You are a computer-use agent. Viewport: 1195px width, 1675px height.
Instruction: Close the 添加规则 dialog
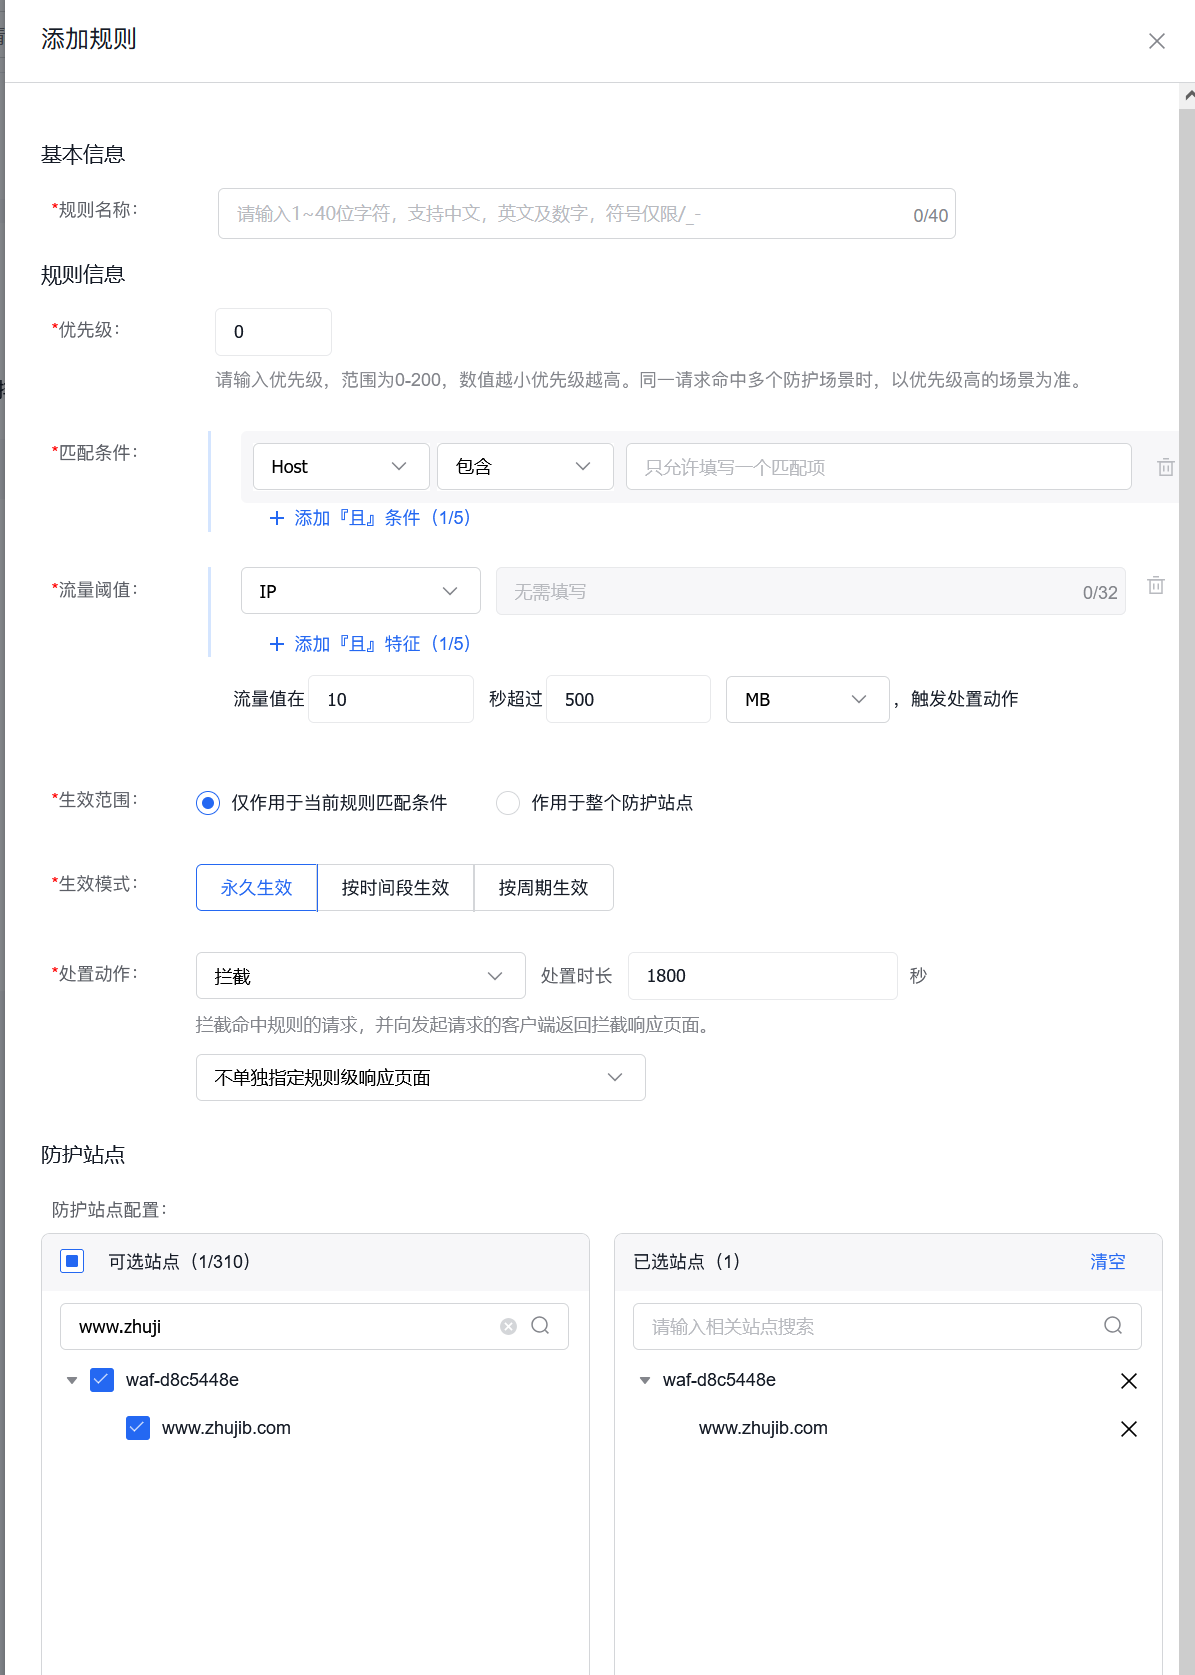pyautogui.click(x=1157, y=41)
